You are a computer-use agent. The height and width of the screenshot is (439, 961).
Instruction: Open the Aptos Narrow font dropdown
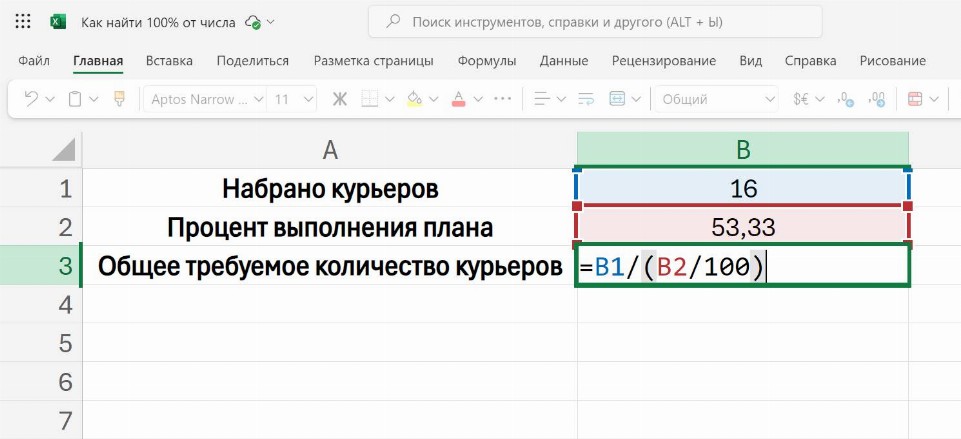click(205, 99)
